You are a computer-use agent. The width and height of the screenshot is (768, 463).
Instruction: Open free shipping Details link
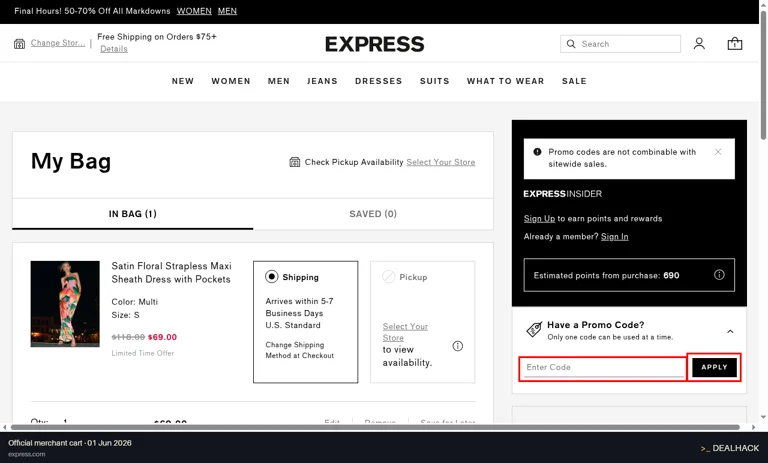click(x=114, y=49)
